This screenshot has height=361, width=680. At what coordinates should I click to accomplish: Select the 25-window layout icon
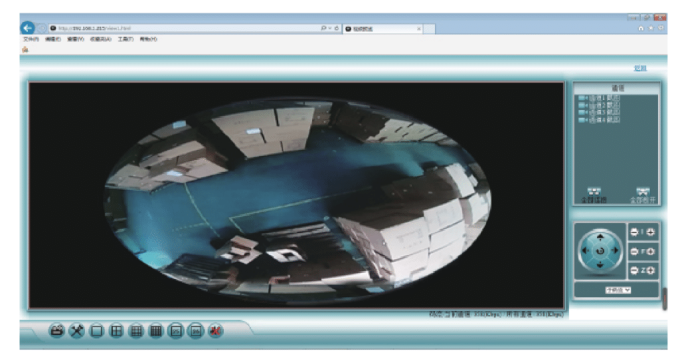pyautogui.click(x=176, y=331)
